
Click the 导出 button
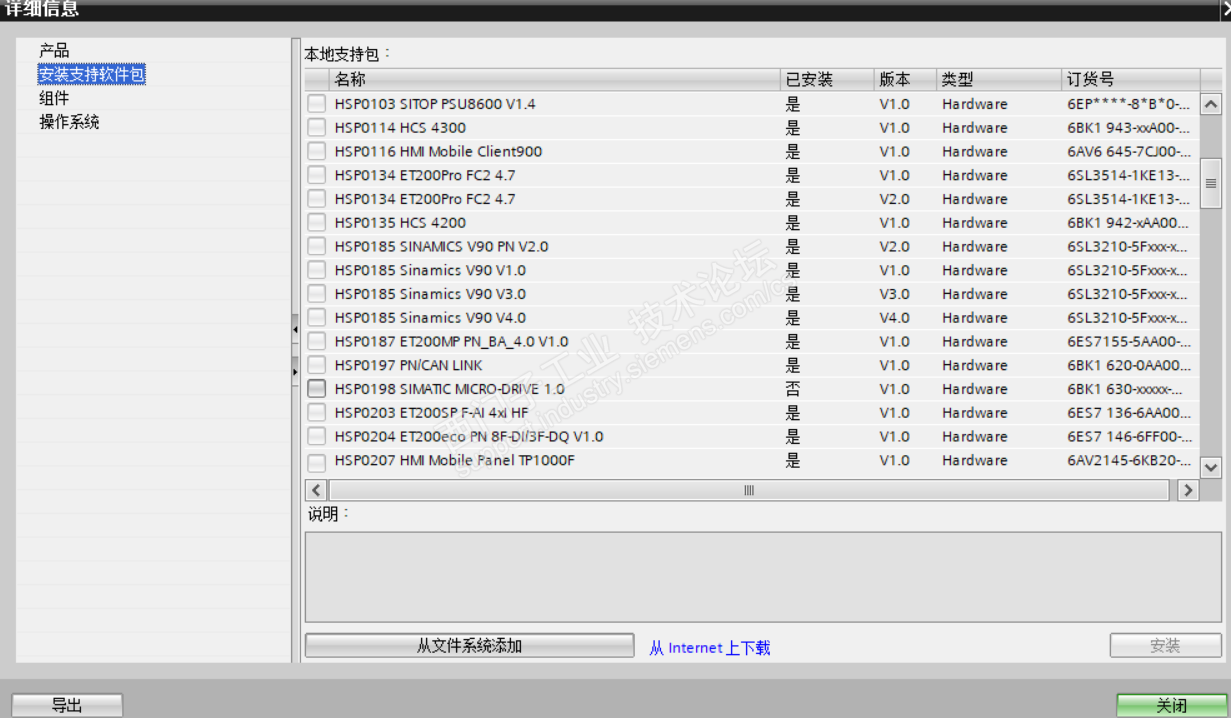[x=67, y=706]
